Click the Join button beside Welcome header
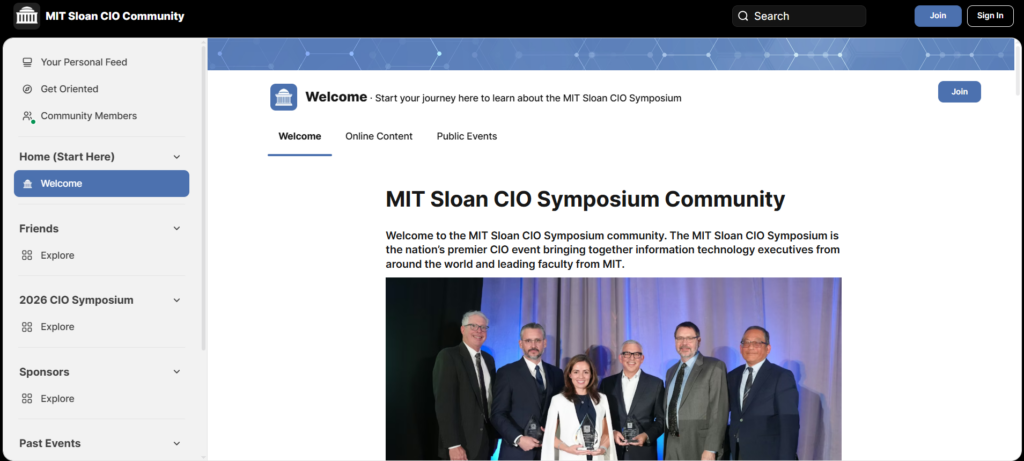This screenshot has width=1024, height=461. (x=959, y=91)
